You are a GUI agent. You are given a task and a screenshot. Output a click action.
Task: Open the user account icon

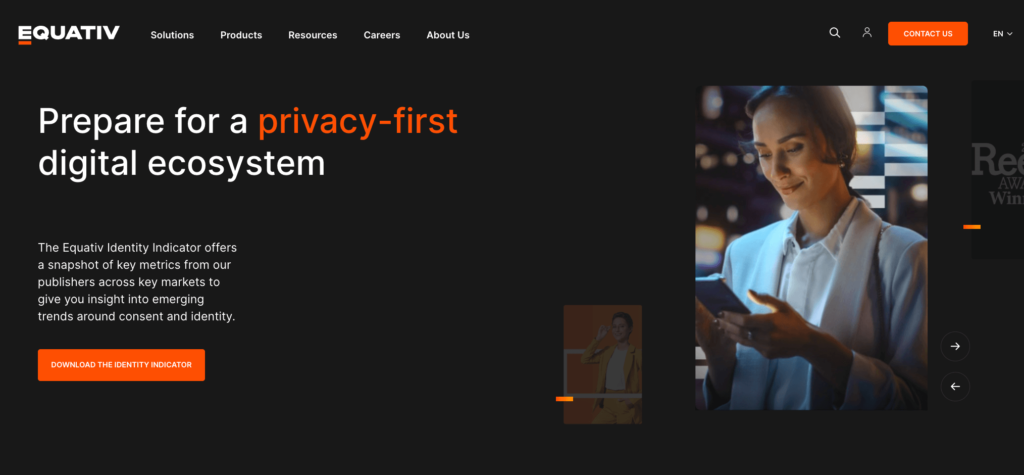click(867, 32)
